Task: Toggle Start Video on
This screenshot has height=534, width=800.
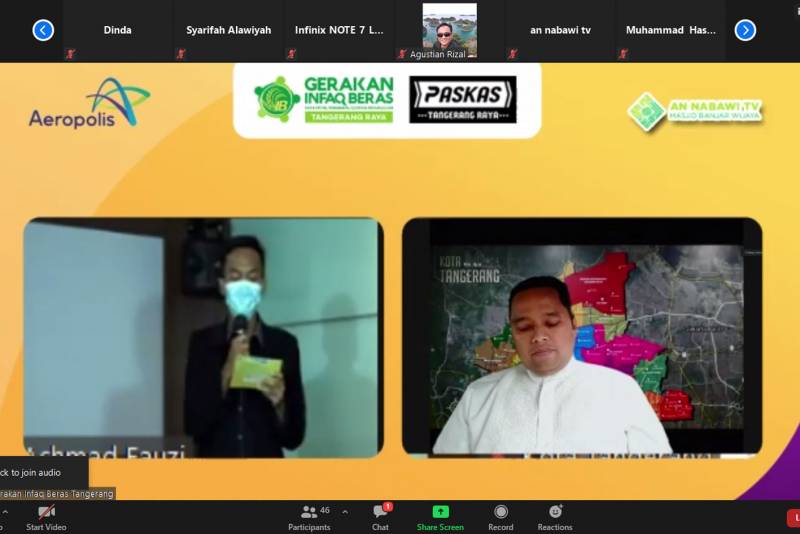Action: 47,516
